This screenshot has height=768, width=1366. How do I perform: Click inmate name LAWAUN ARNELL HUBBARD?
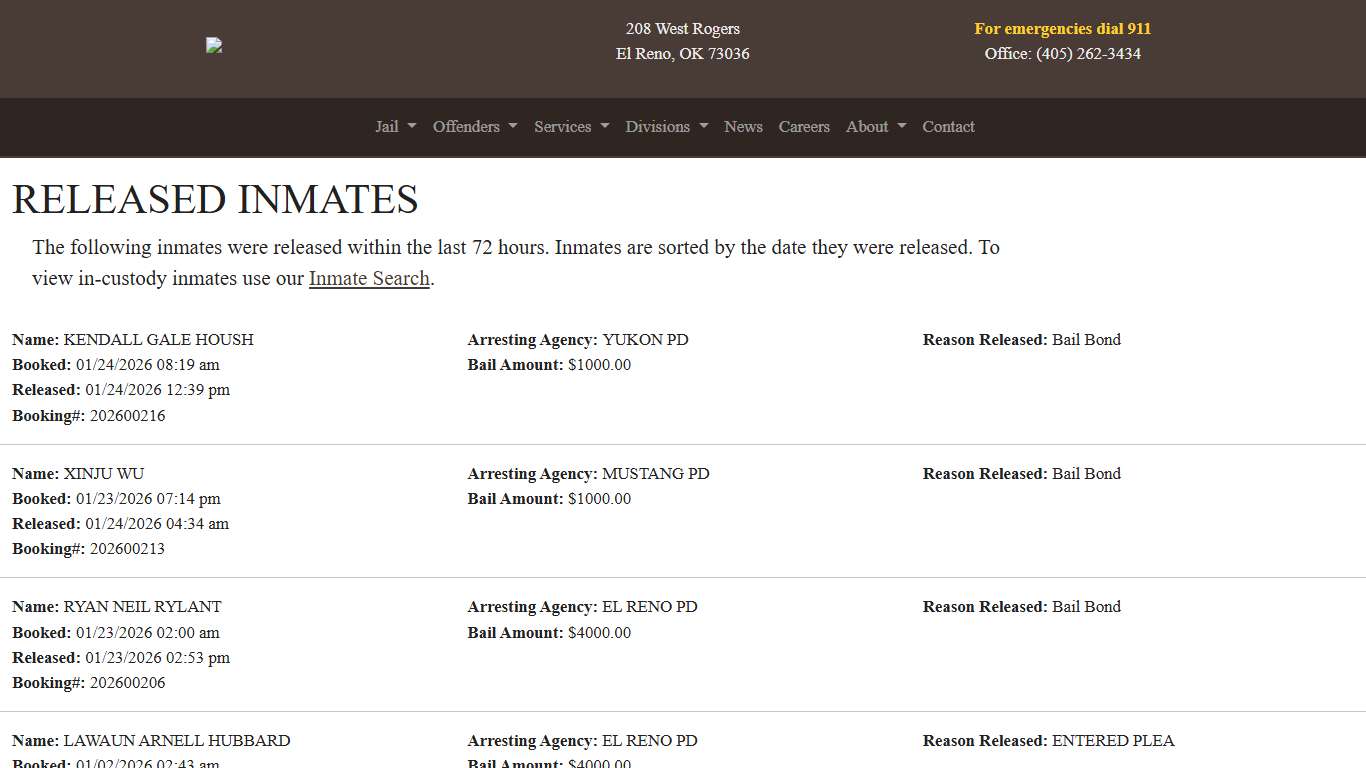(177, 741)
